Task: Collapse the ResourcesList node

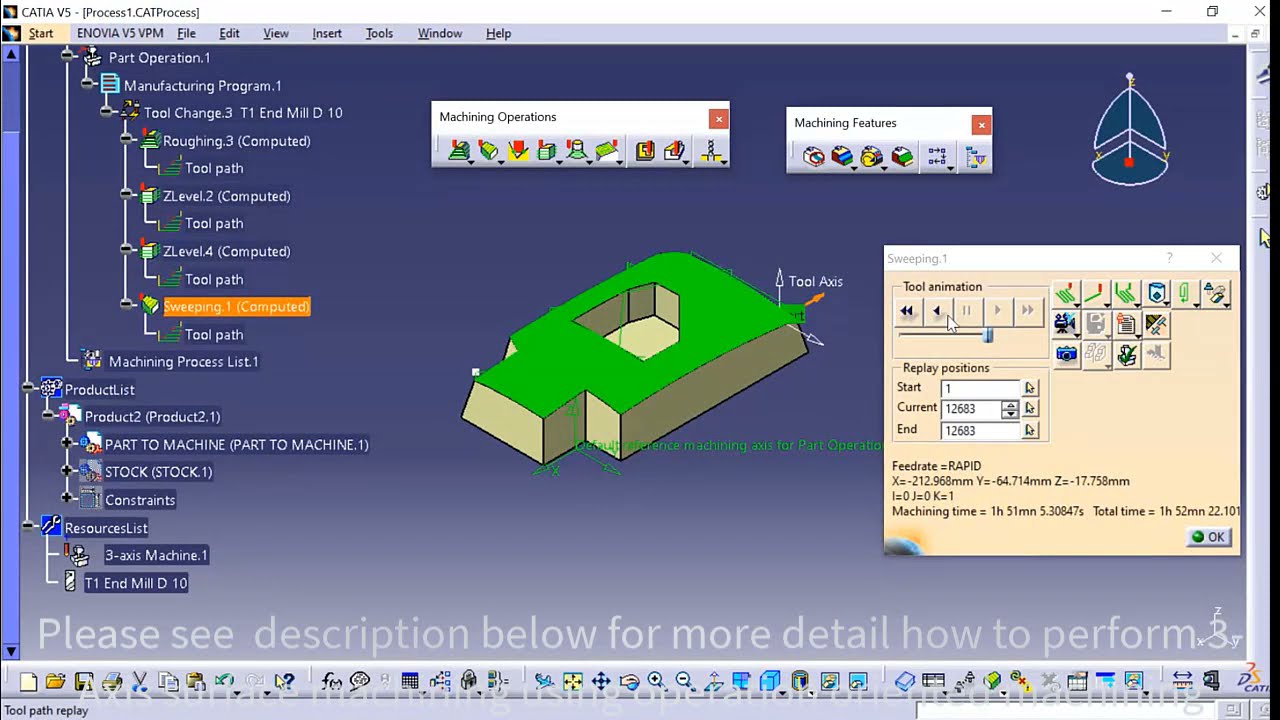Action: point(28,526)
